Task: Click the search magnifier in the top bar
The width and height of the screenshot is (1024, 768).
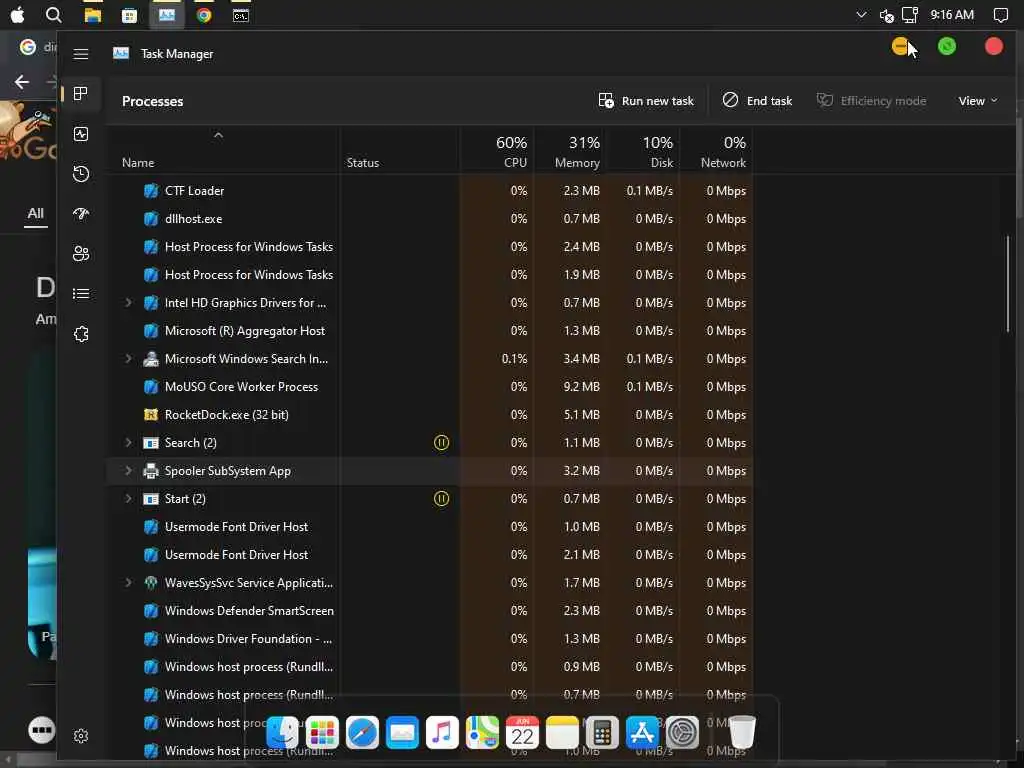Action: [54, 14]
